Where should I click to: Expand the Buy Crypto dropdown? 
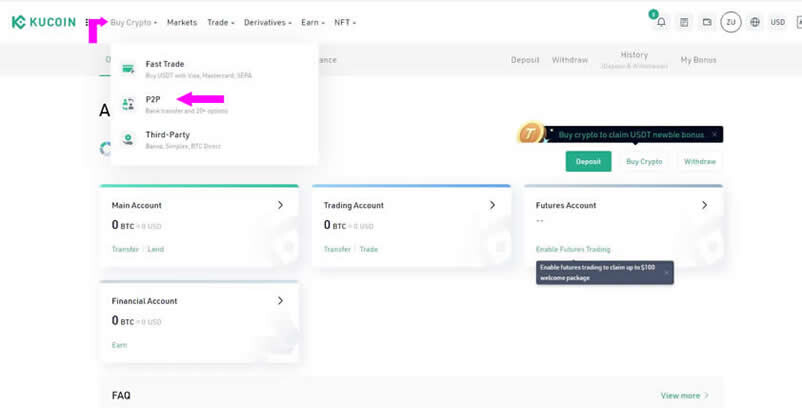click(133, 22)
